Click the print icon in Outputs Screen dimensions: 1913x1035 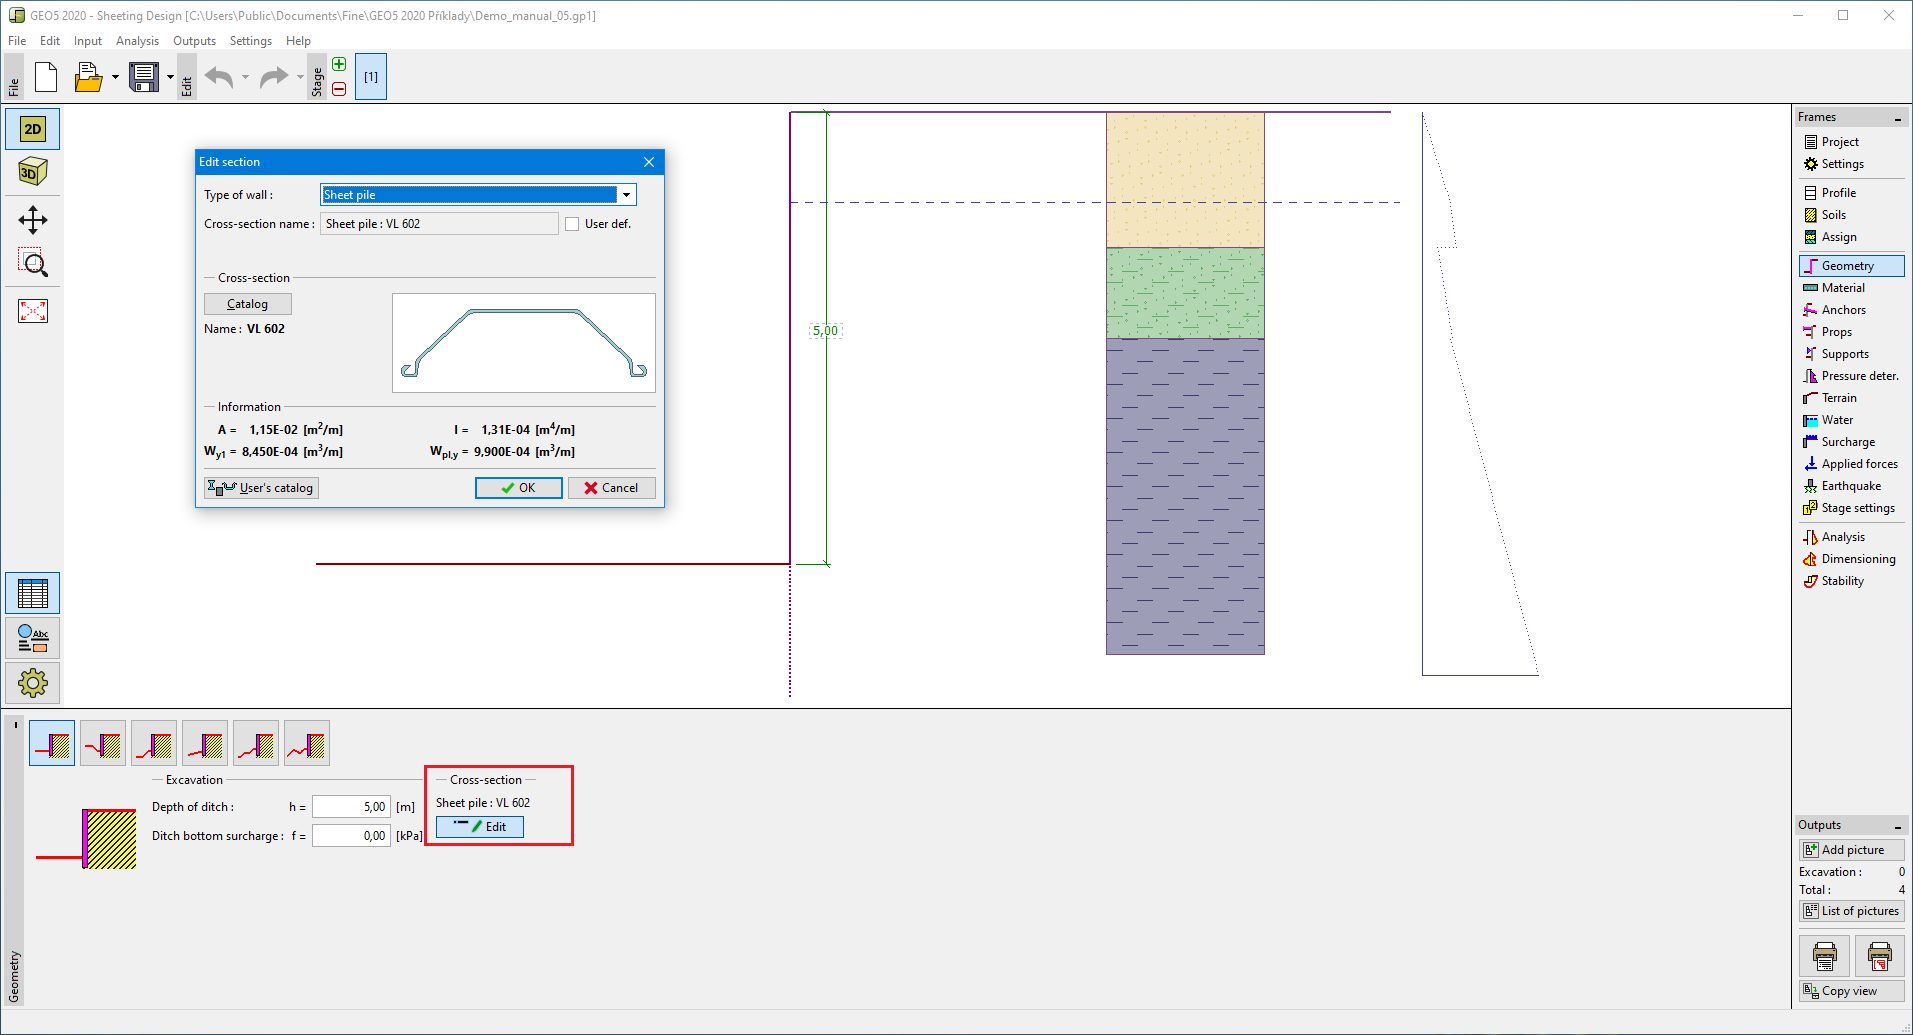pos(1824,956)
